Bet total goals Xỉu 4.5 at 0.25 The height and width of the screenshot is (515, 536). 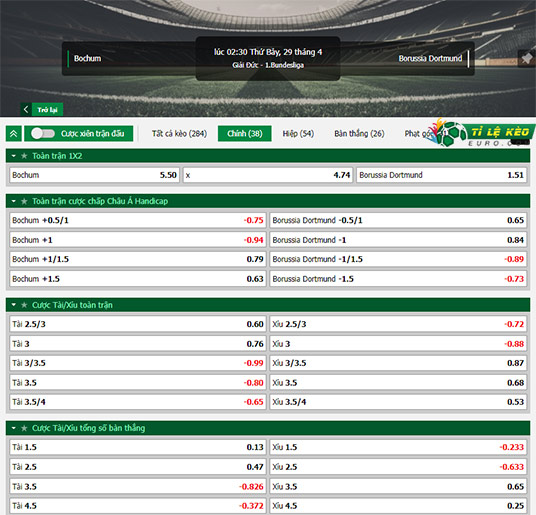point(398,506)
